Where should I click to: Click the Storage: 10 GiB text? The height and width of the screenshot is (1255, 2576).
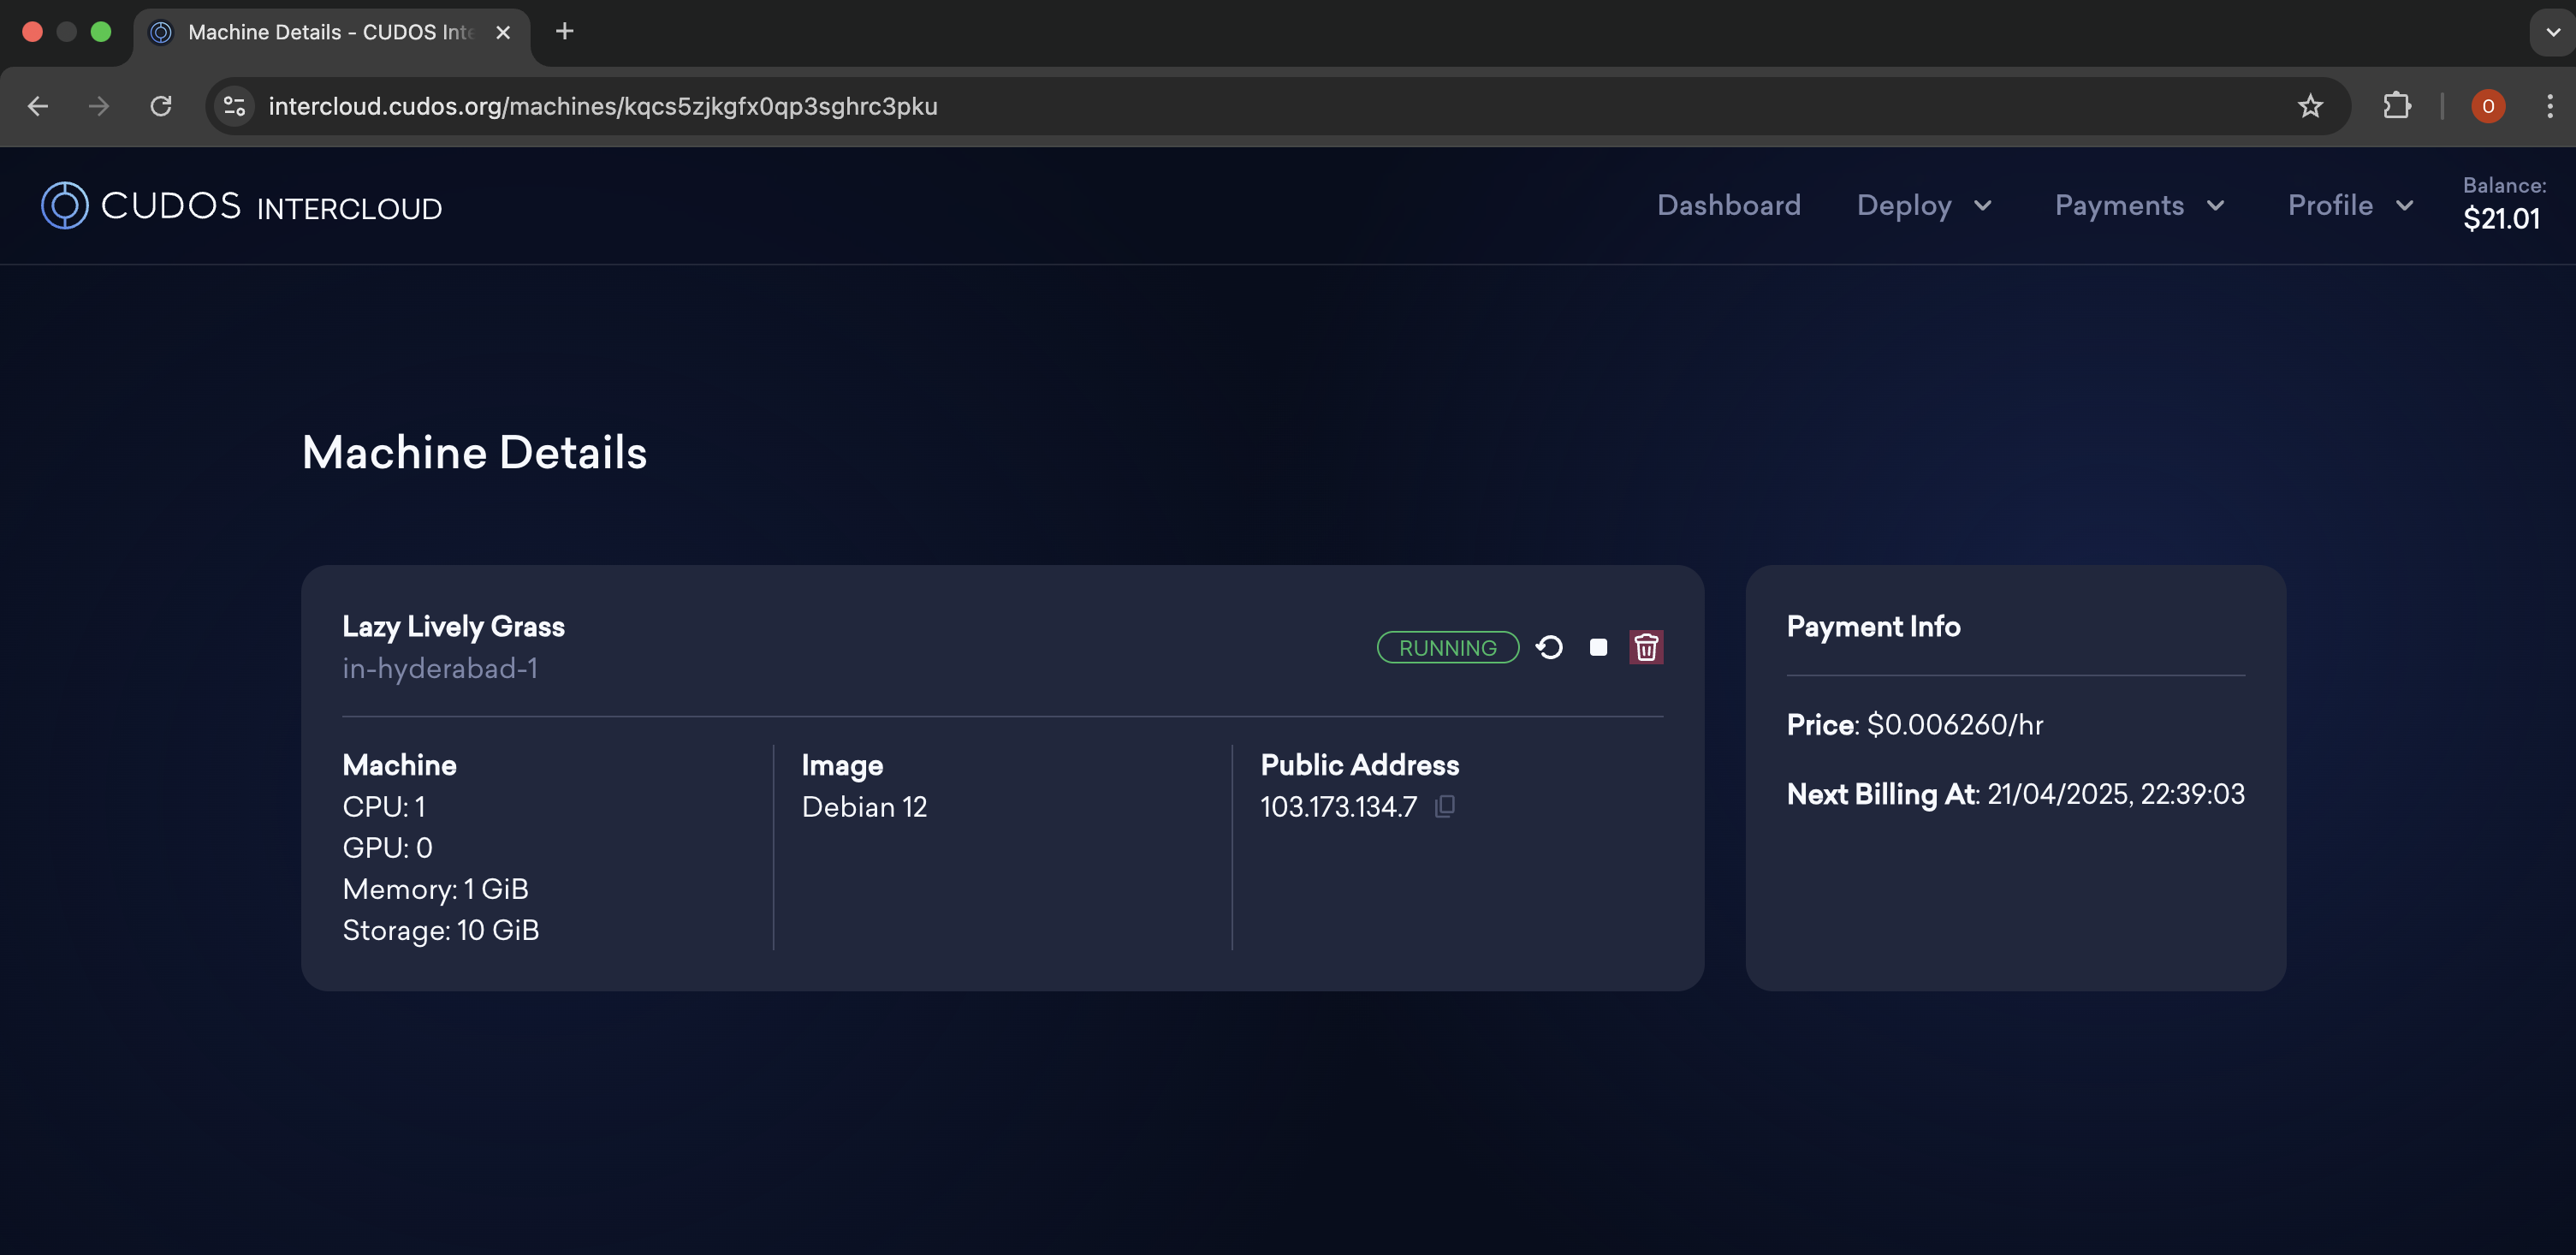[440, 931]
